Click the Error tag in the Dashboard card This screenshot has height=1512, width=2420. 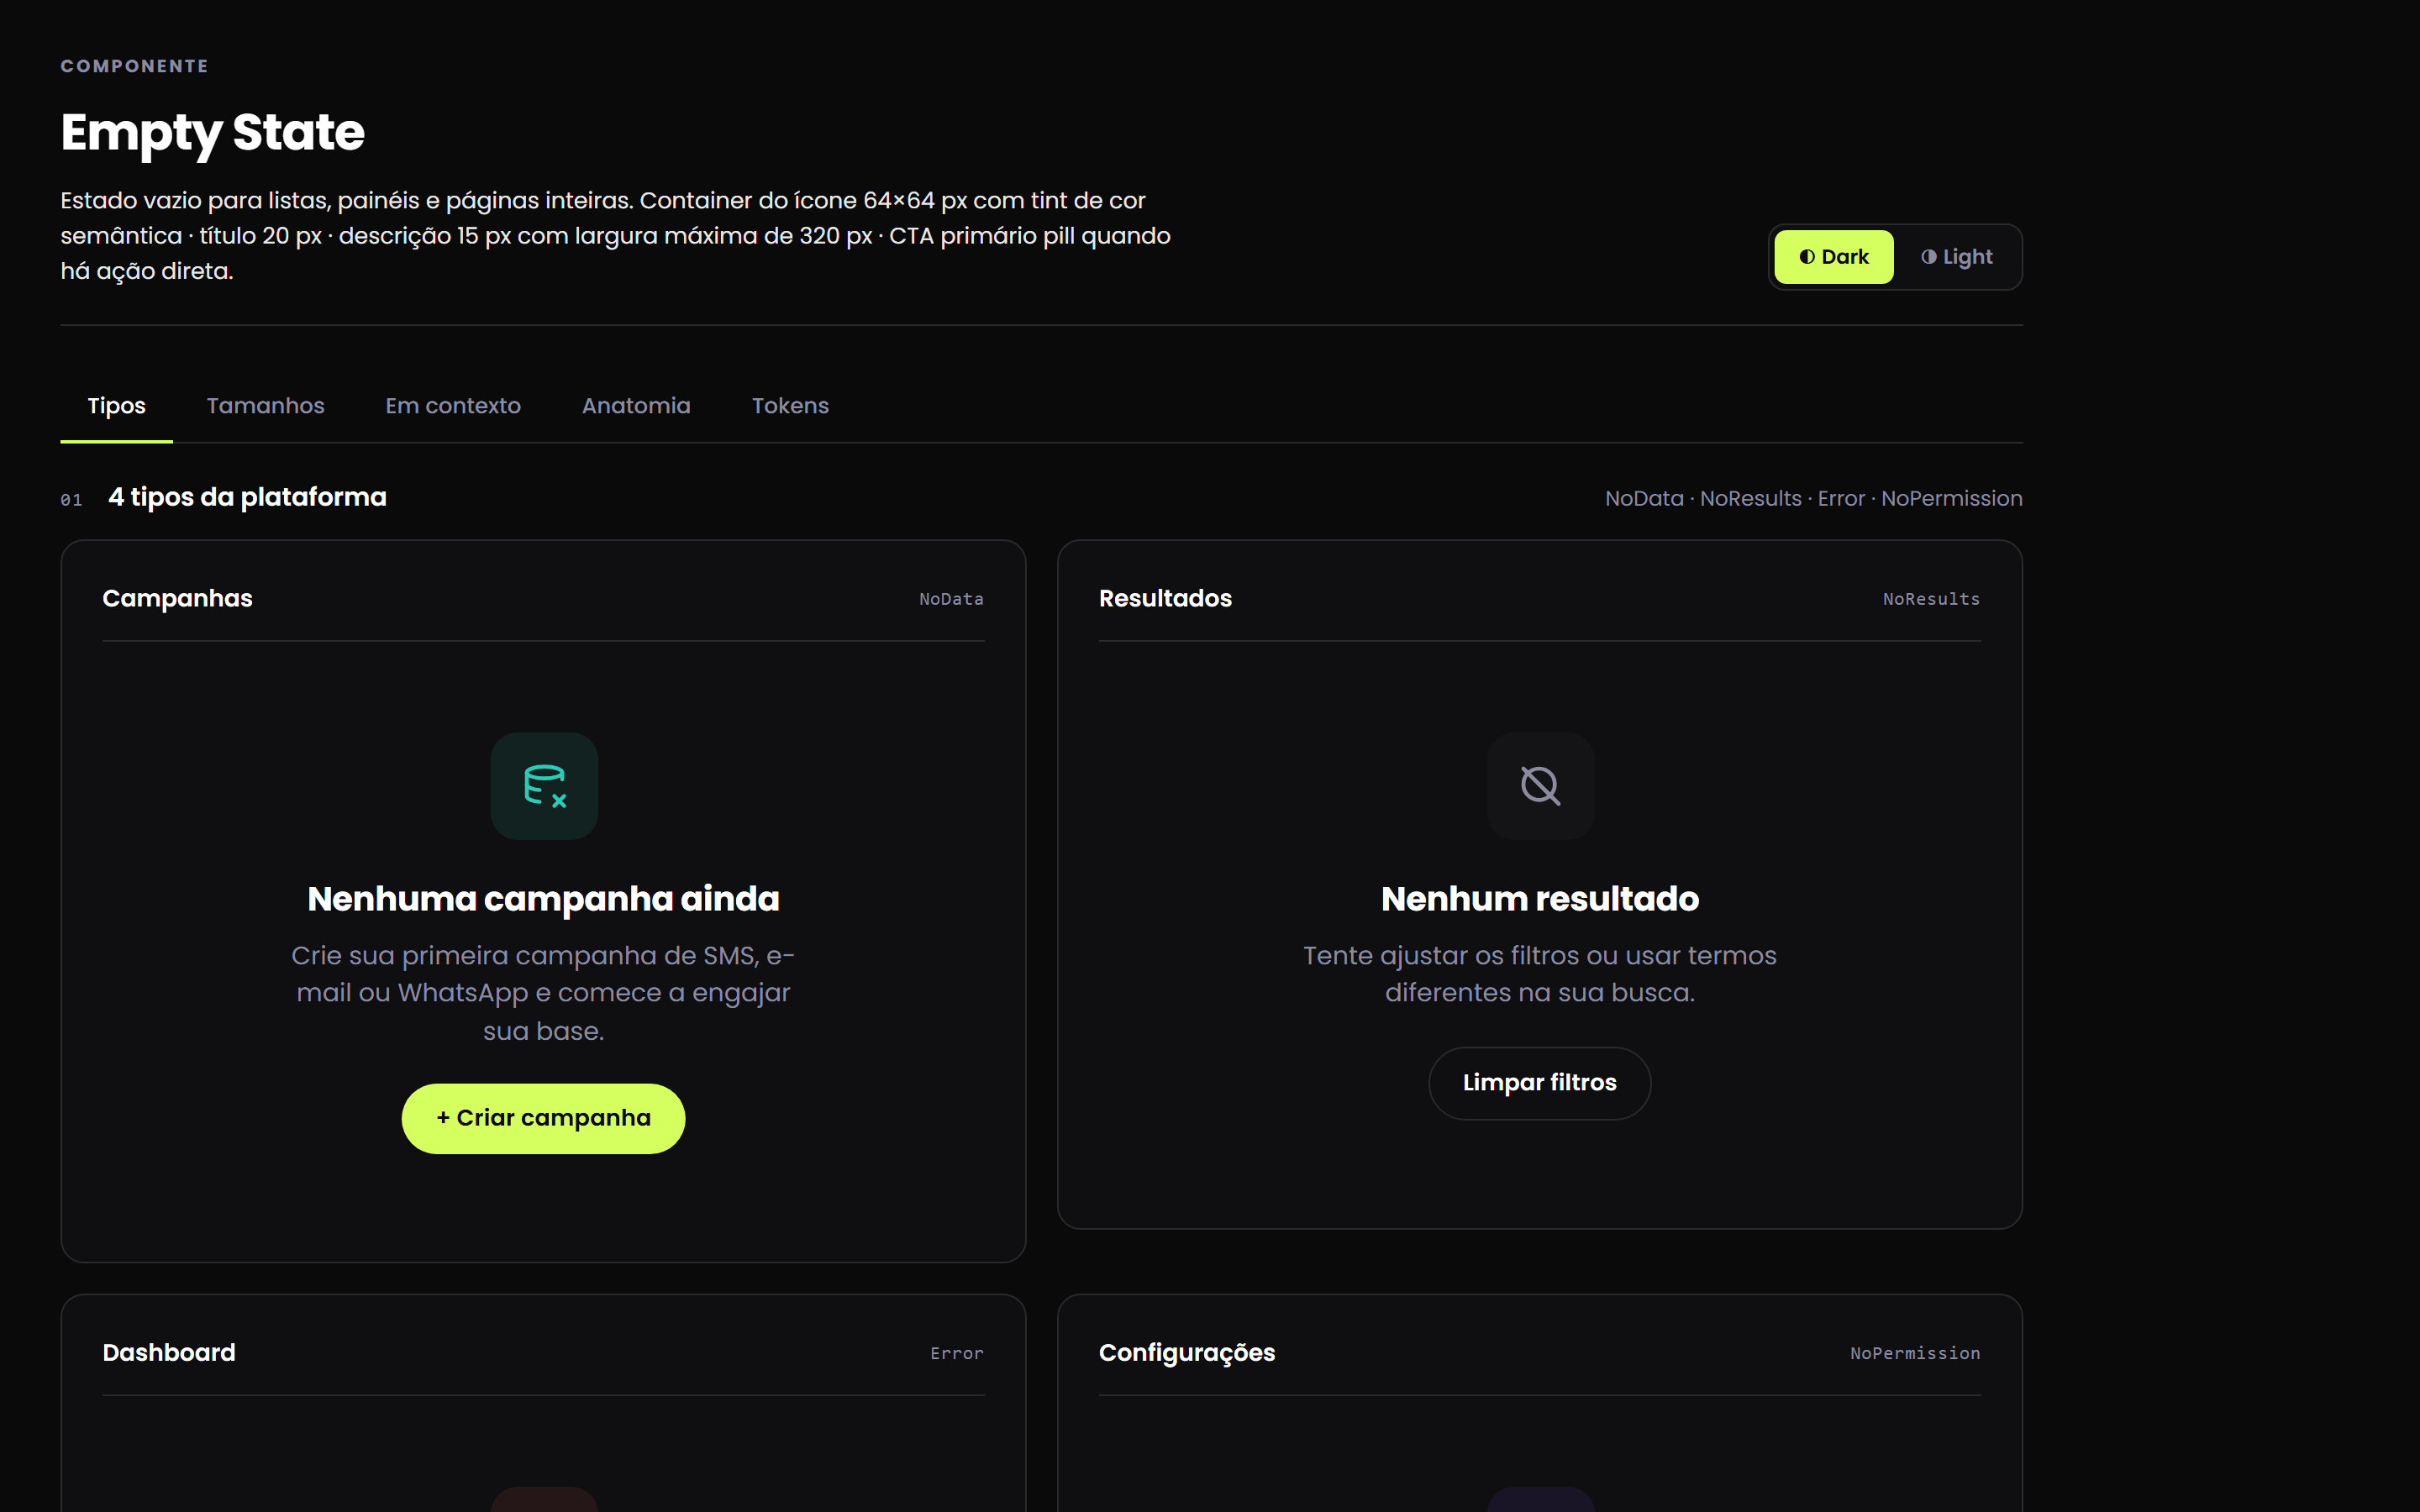[957, 1353]
